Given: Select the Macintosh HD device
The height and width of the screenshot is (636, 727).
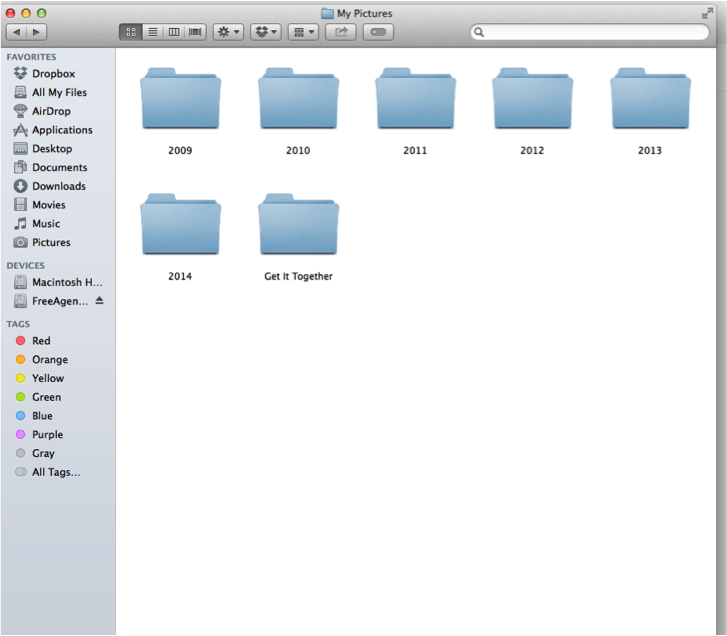Looking at the screenshot, I should (58, 282).
